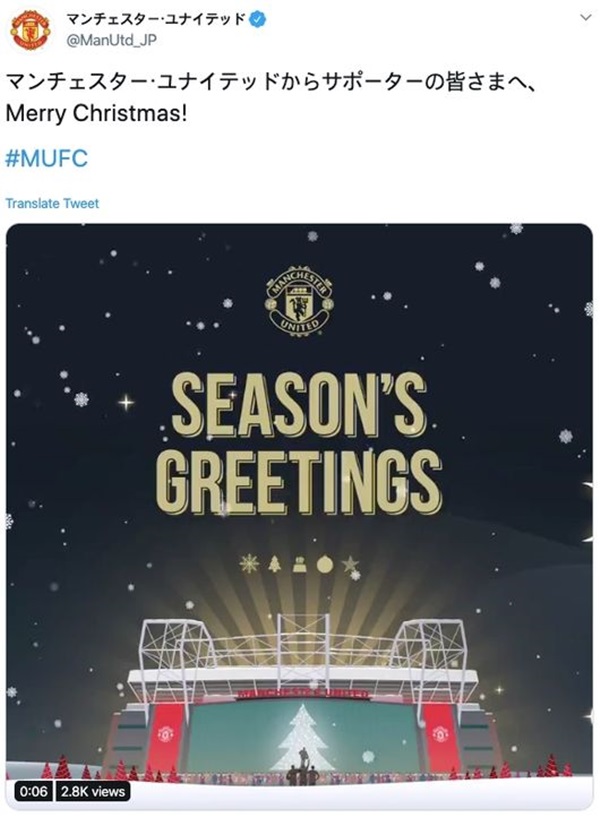Image resolution: width=600 pixels, height=817 pixels.
Task: Click the glowing white Christmas tree
Action: tap(303, 738)
